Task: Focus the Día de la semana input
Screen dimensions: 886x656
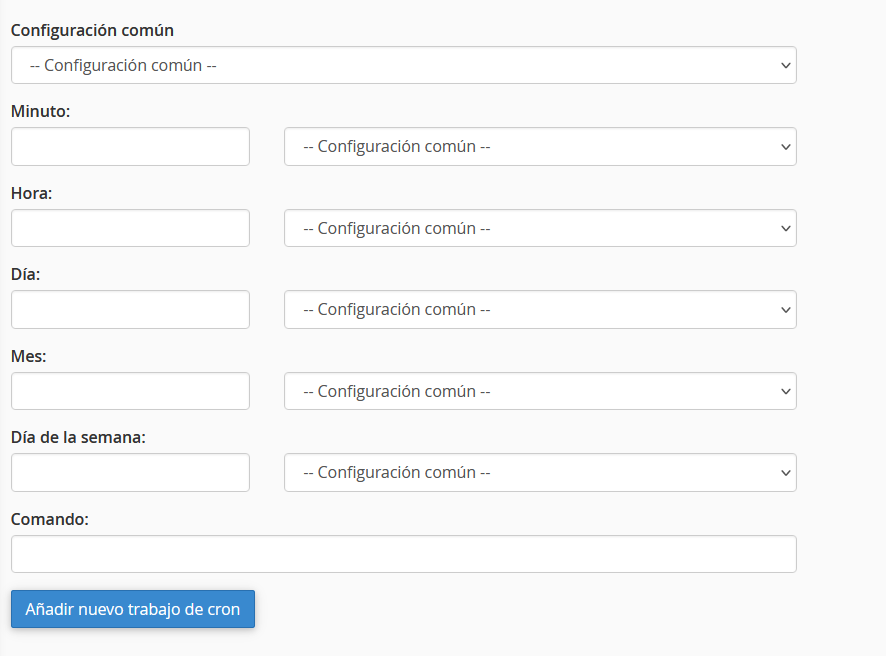Action: 130,472
